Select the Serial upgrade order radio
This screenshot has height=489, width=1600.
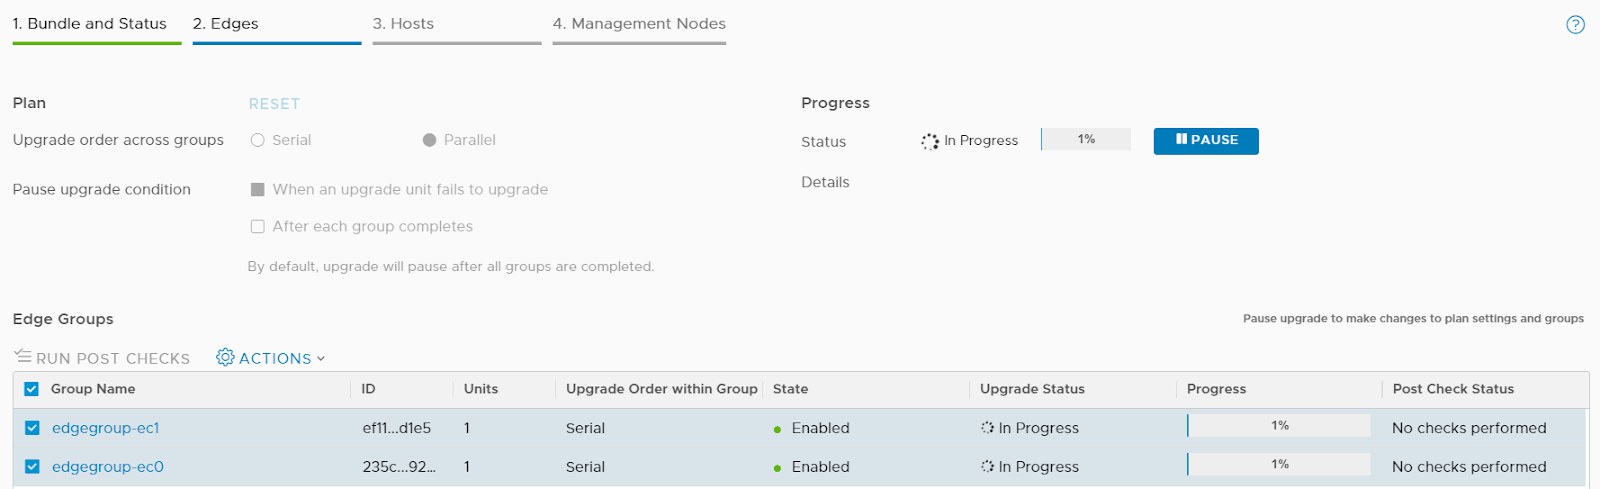tap(258, 140)
